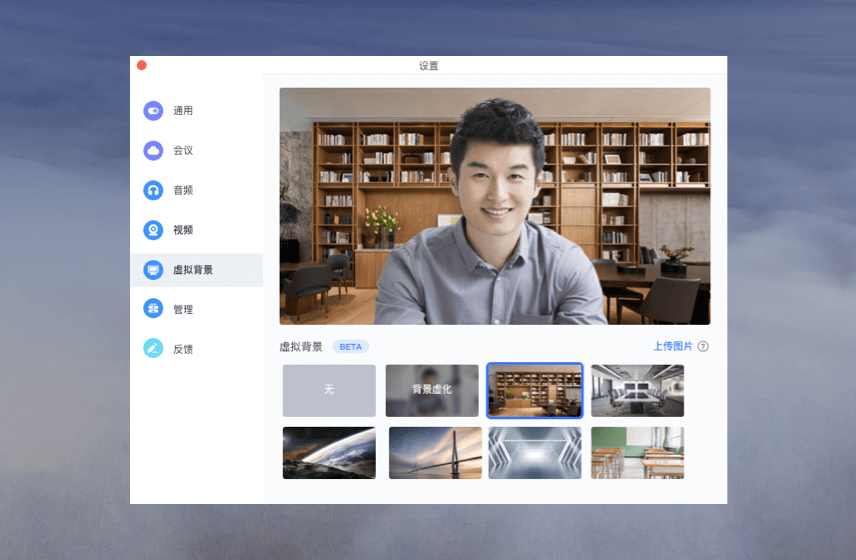Click the Video (视频) camera icon

coord(153,230)
